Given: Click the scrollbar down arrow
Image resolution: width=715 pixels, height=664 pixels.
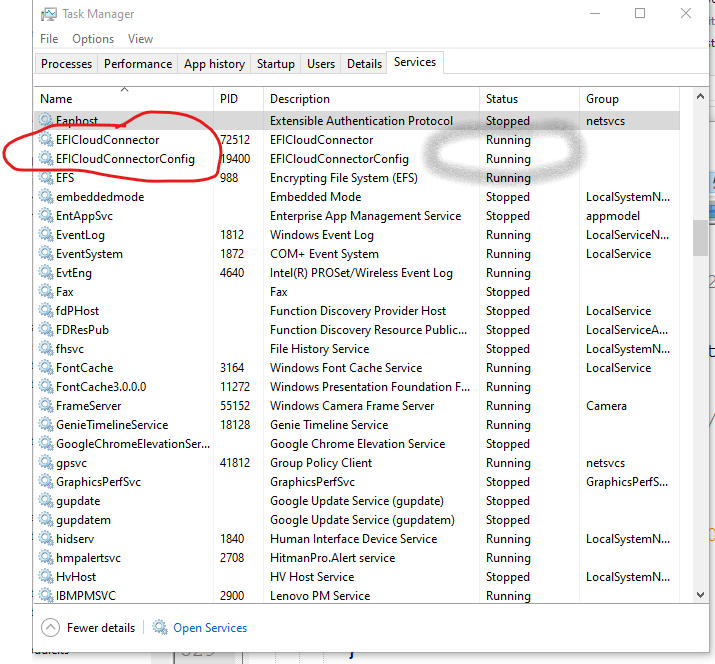Looking at the screenshot, I should [700, 595].
